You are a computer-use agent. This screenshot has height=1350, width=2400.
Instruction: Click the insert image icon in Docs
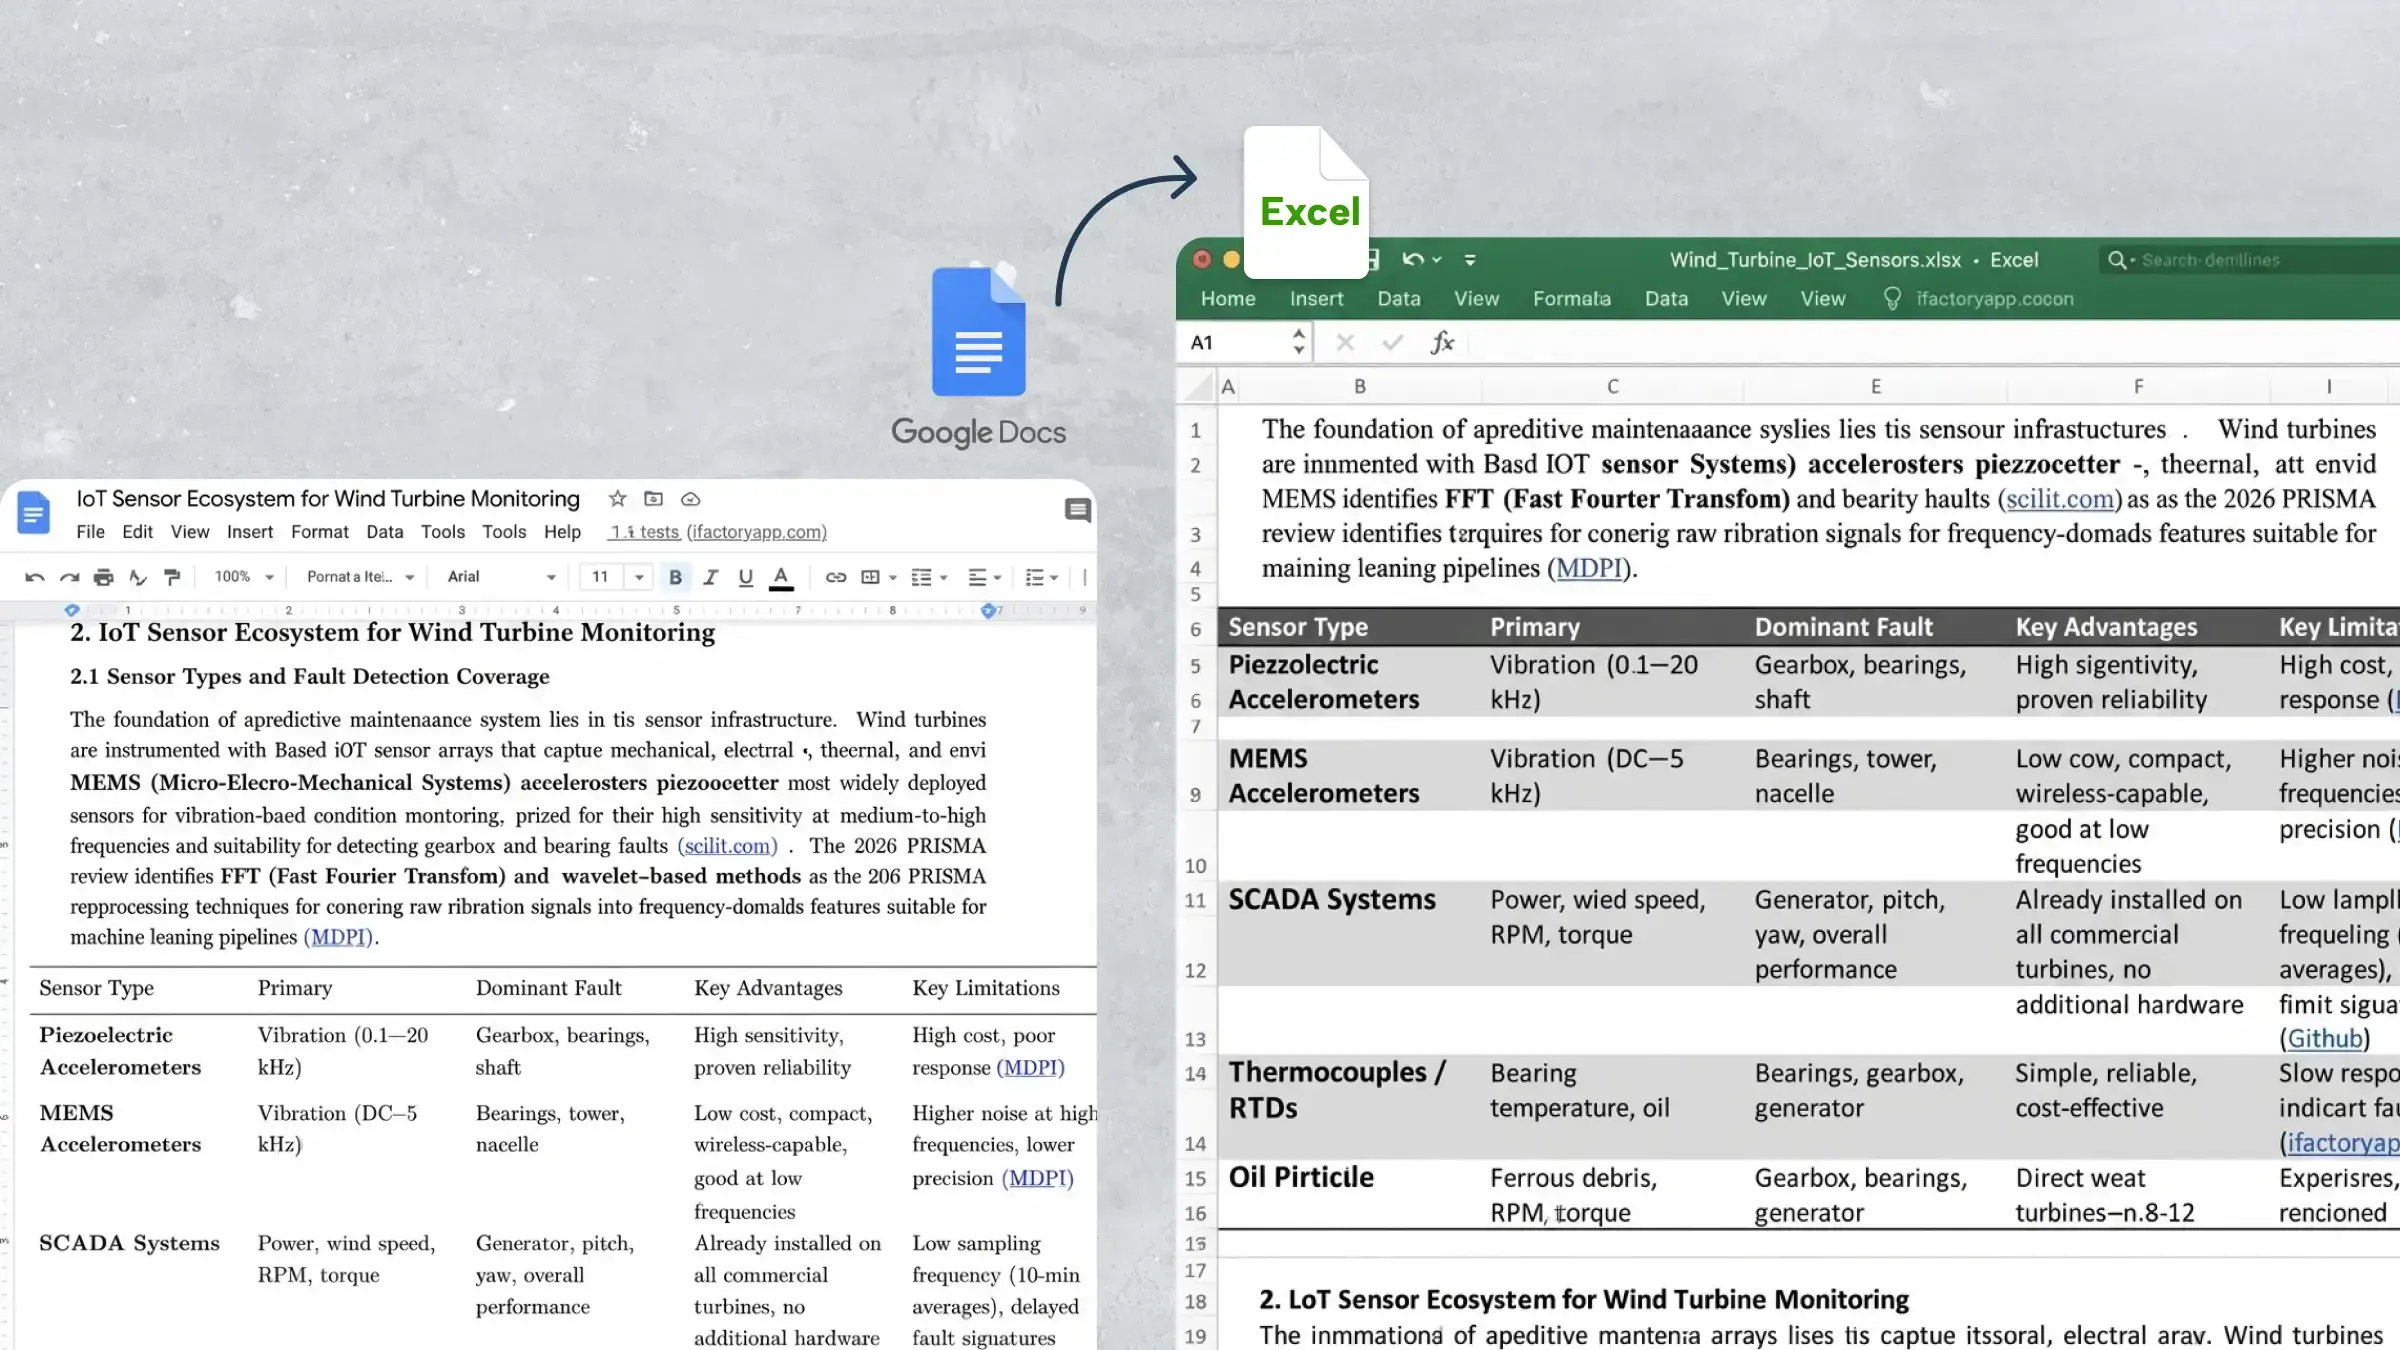pos(870,577)
